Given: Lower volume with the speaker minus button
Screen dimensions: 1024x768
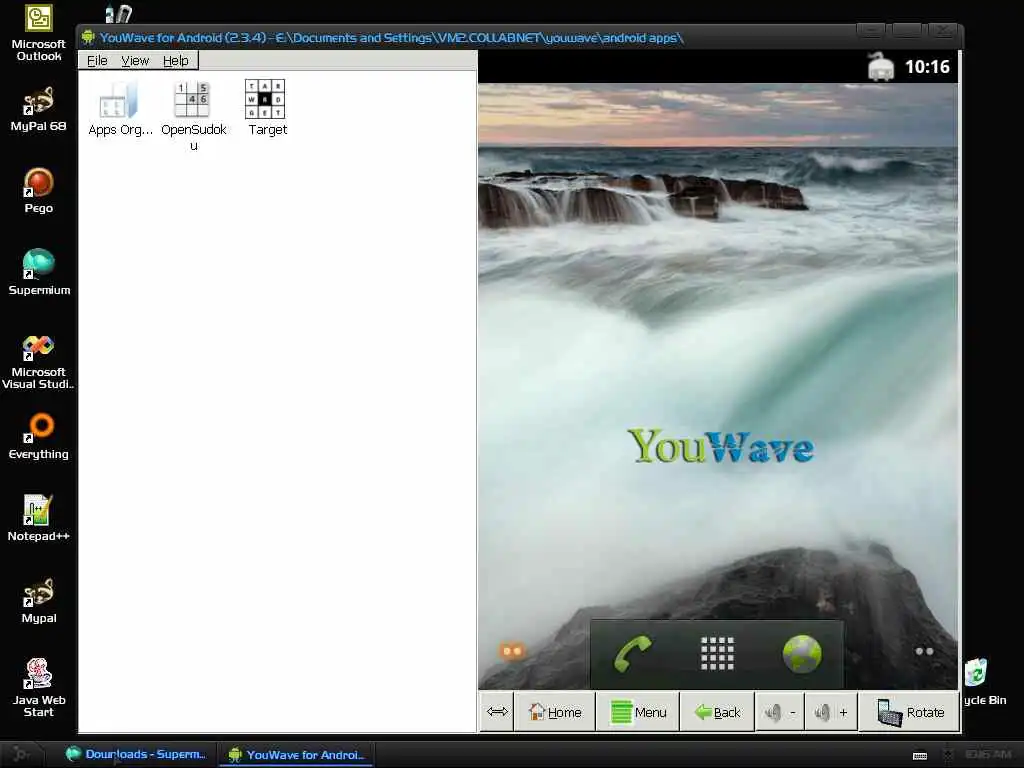Looking at the screenshot, I should (x=780, y=712).
